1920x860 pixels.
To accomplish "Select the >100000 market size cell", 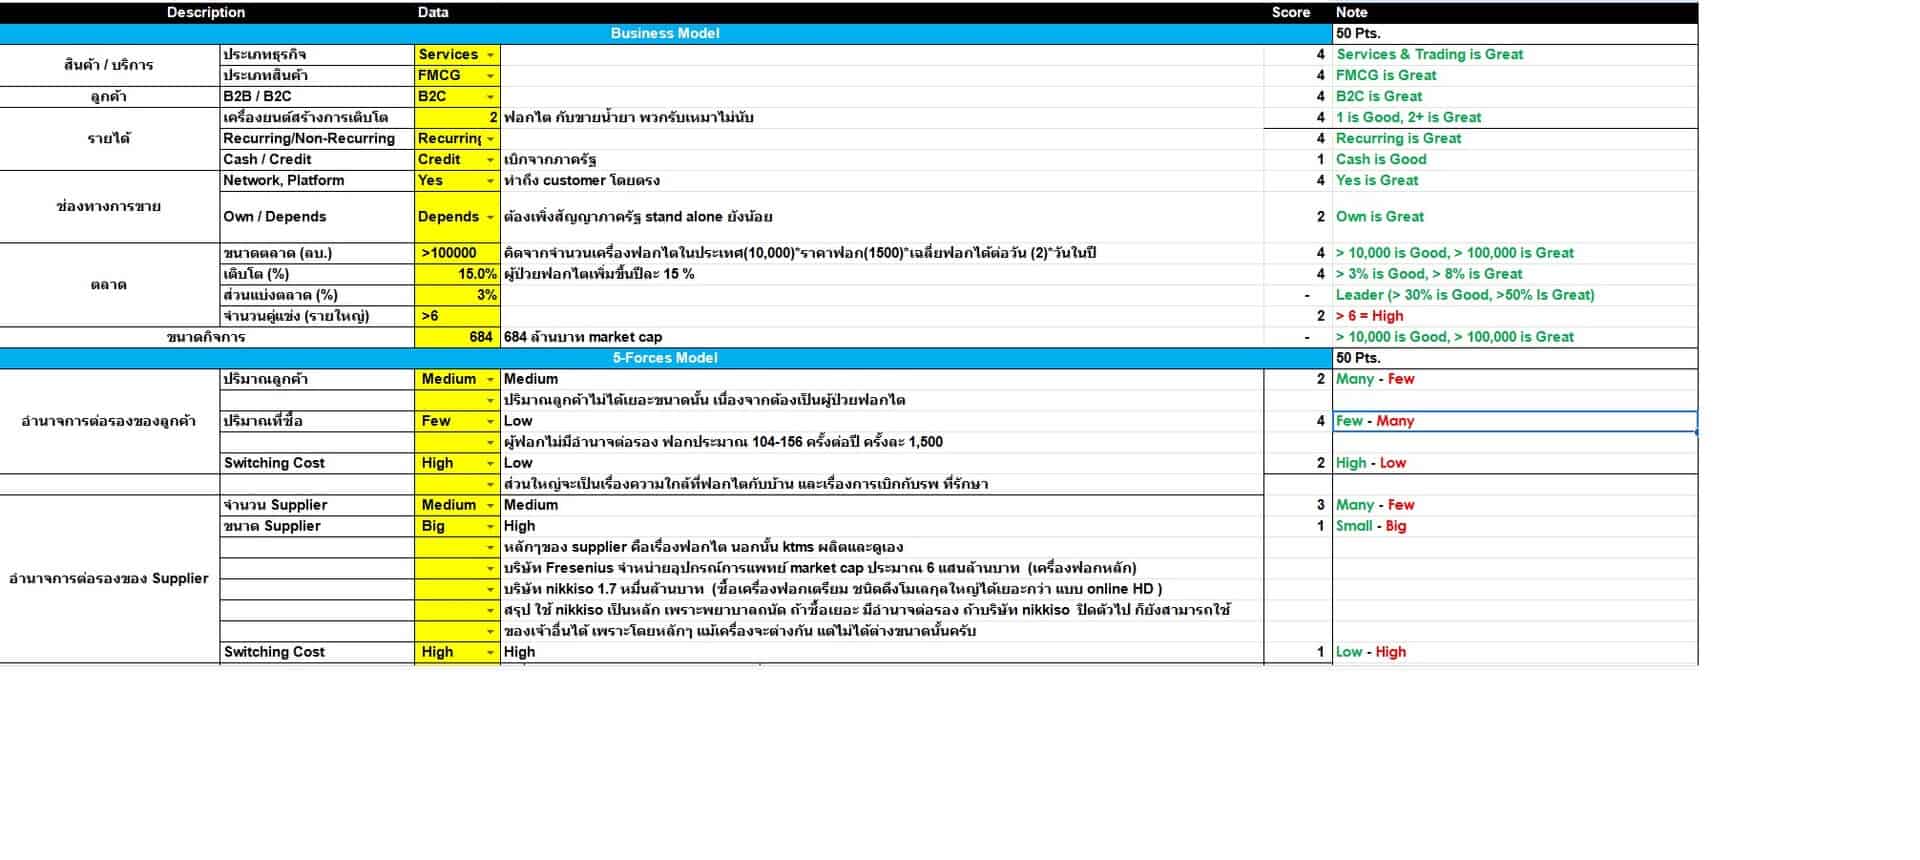I will click(x=456, y=253).
